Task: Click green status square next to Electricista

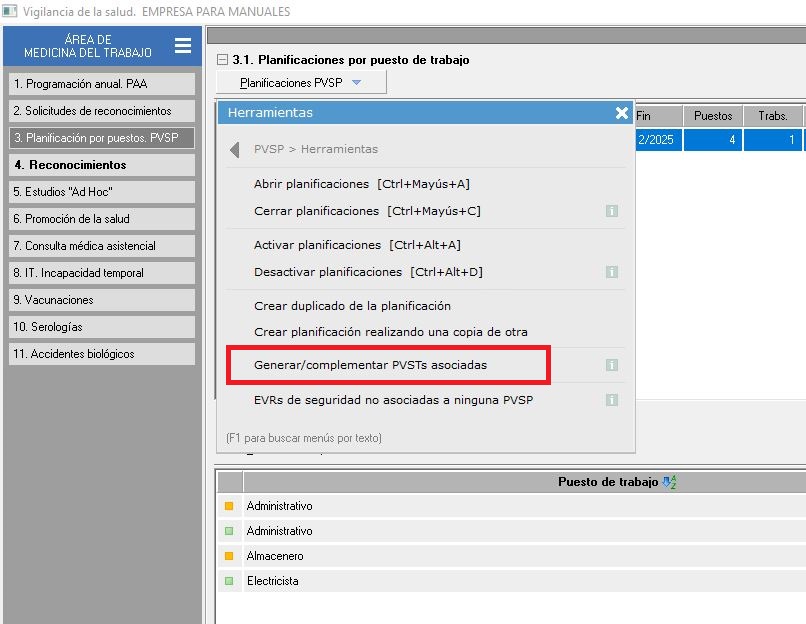Action: click(229, 581)
